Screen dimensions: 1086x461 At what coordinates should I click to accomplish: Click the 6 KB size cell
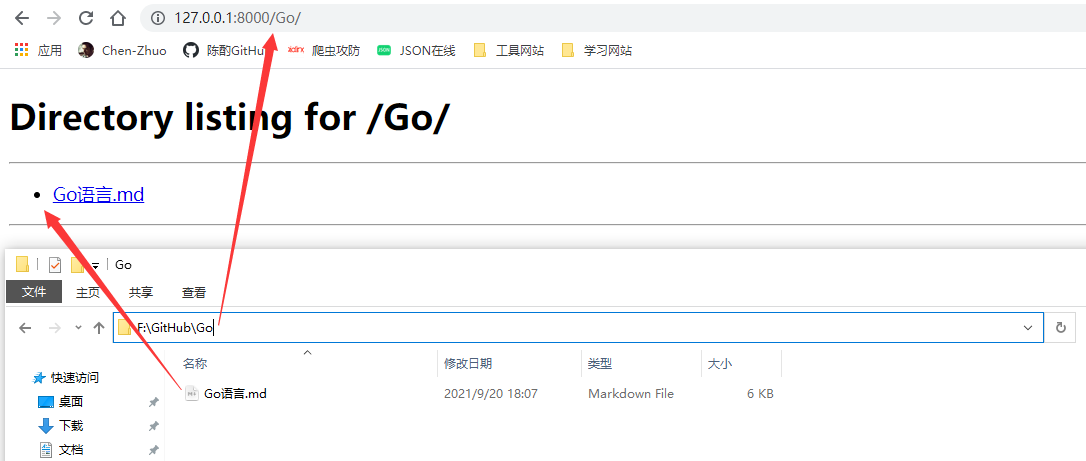[760, 394]
